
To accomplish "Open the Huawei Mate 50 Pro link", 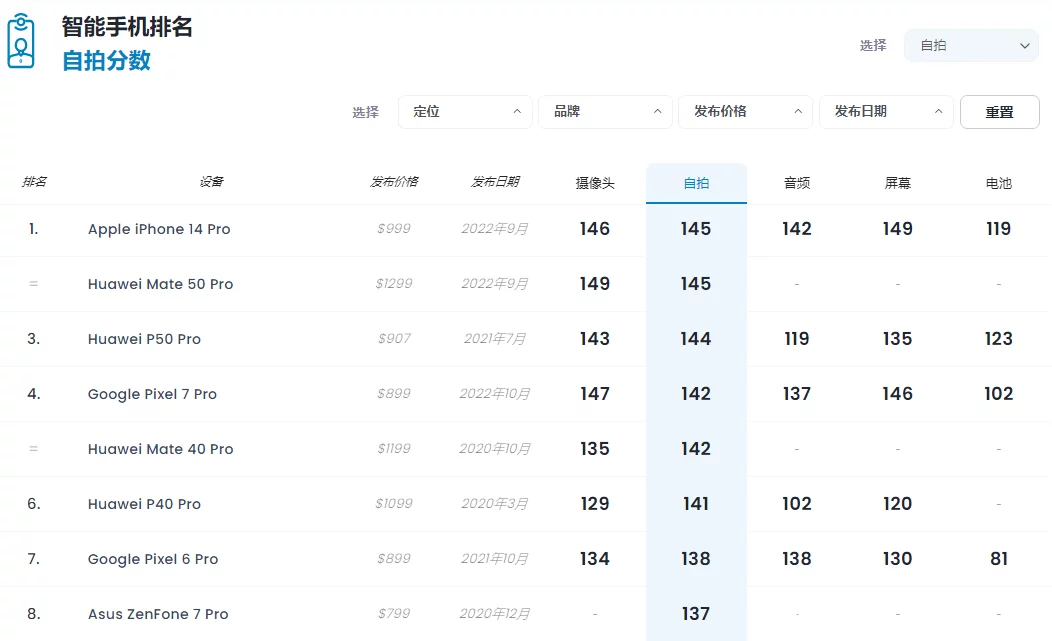I will pyautogui.click(x=160, y=285).
